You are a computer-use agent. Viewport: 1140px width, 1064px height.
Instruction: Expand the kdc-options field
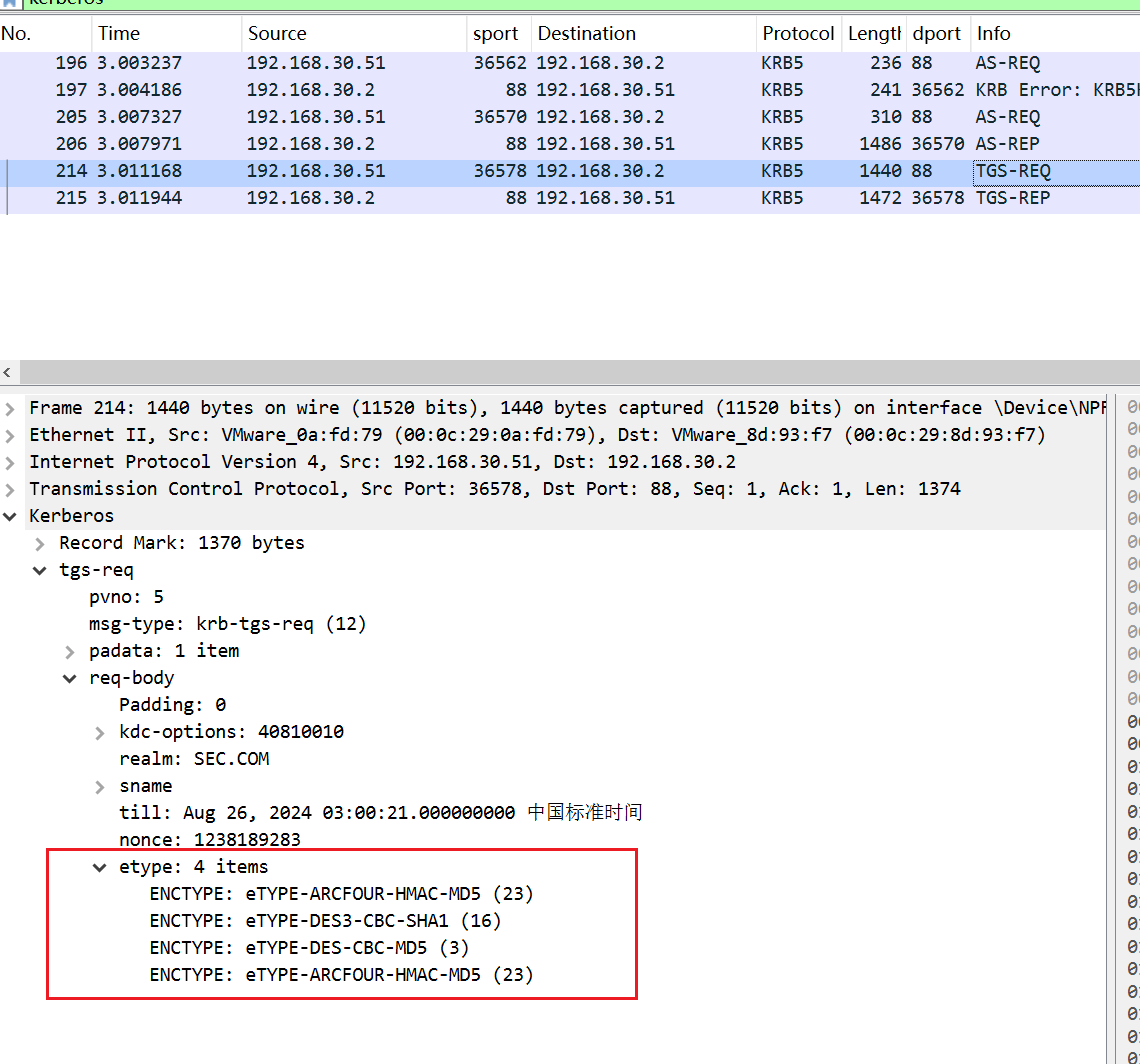100,732
